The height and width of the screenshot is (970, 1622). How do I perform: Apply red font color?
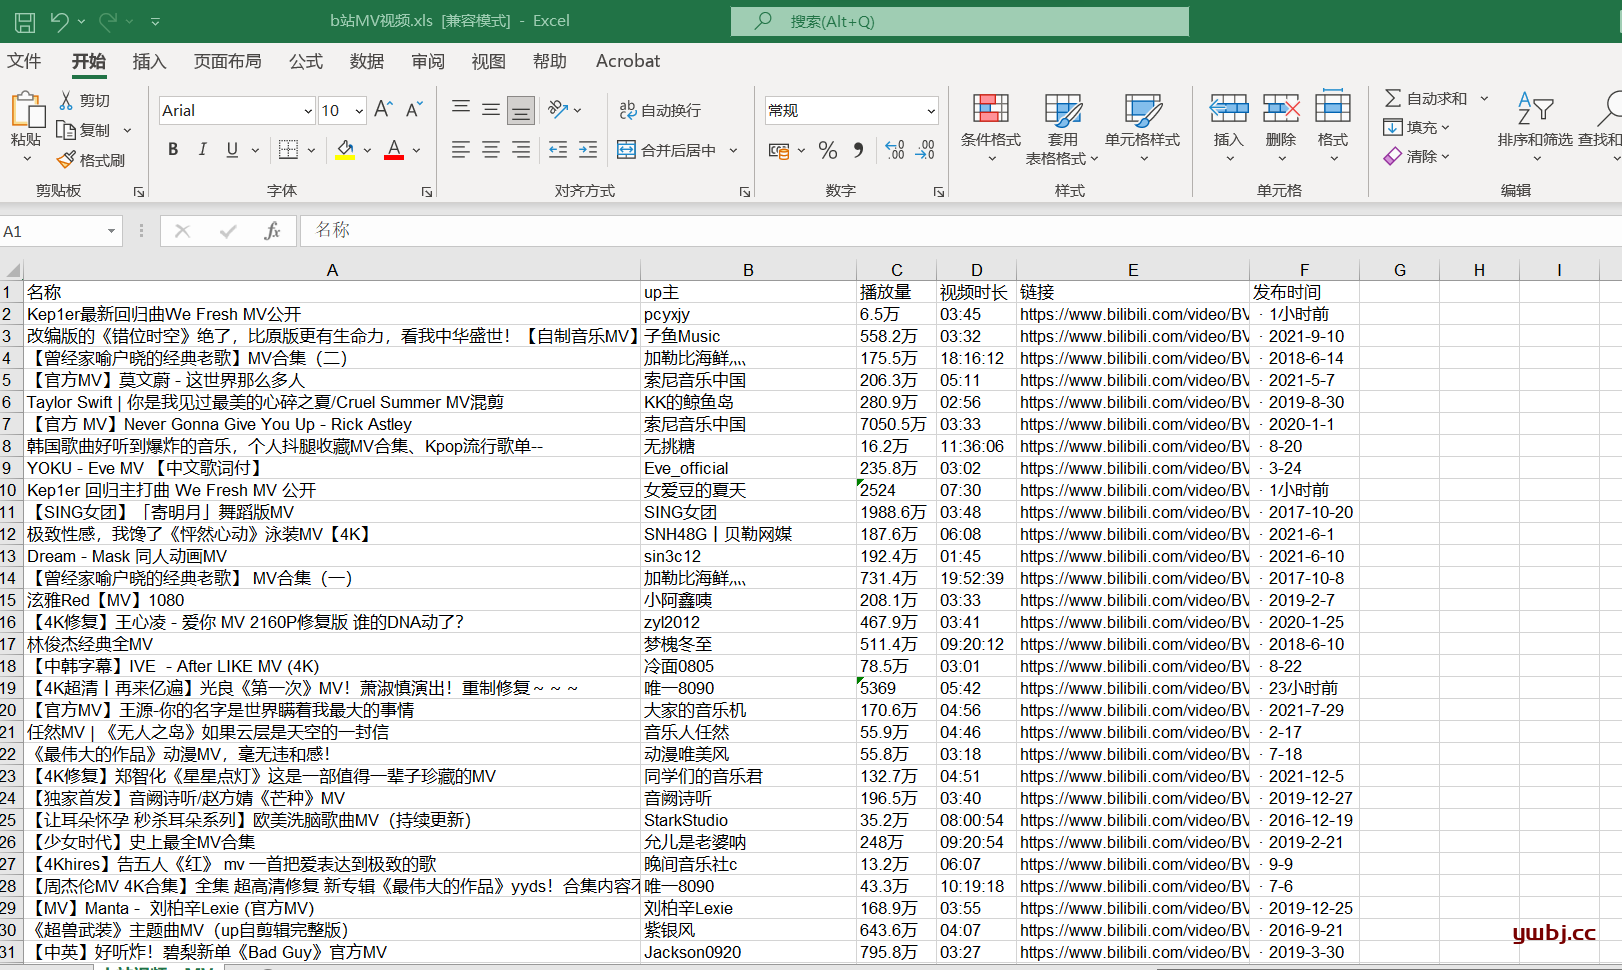pos(394,150)
